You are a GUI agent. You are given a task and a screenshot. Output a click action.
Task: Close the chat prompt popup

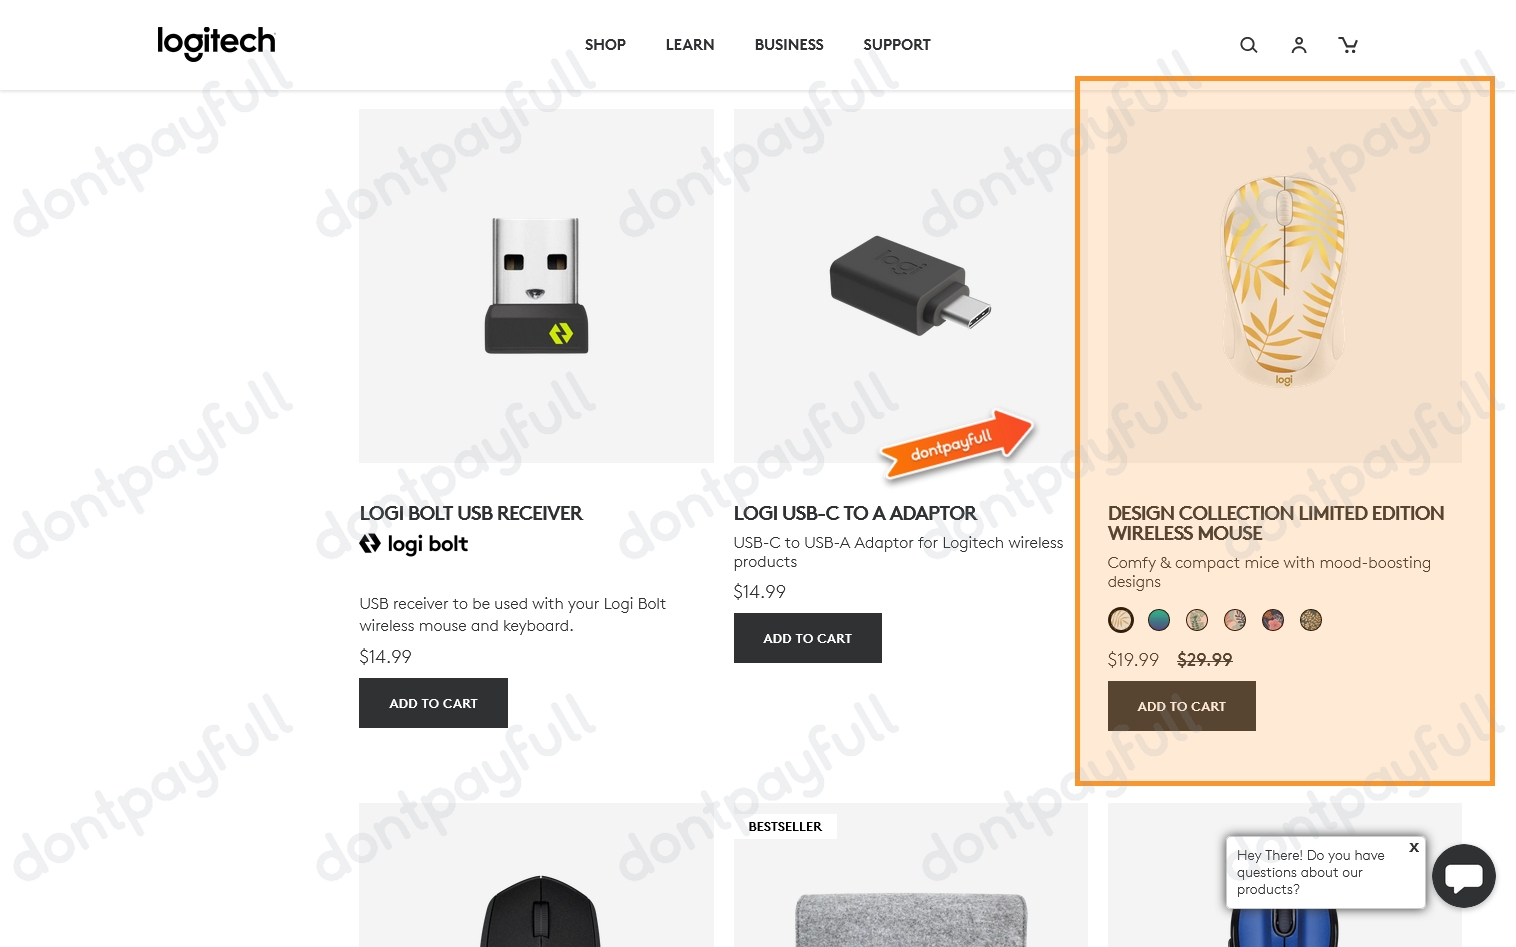coord(1413,847)
